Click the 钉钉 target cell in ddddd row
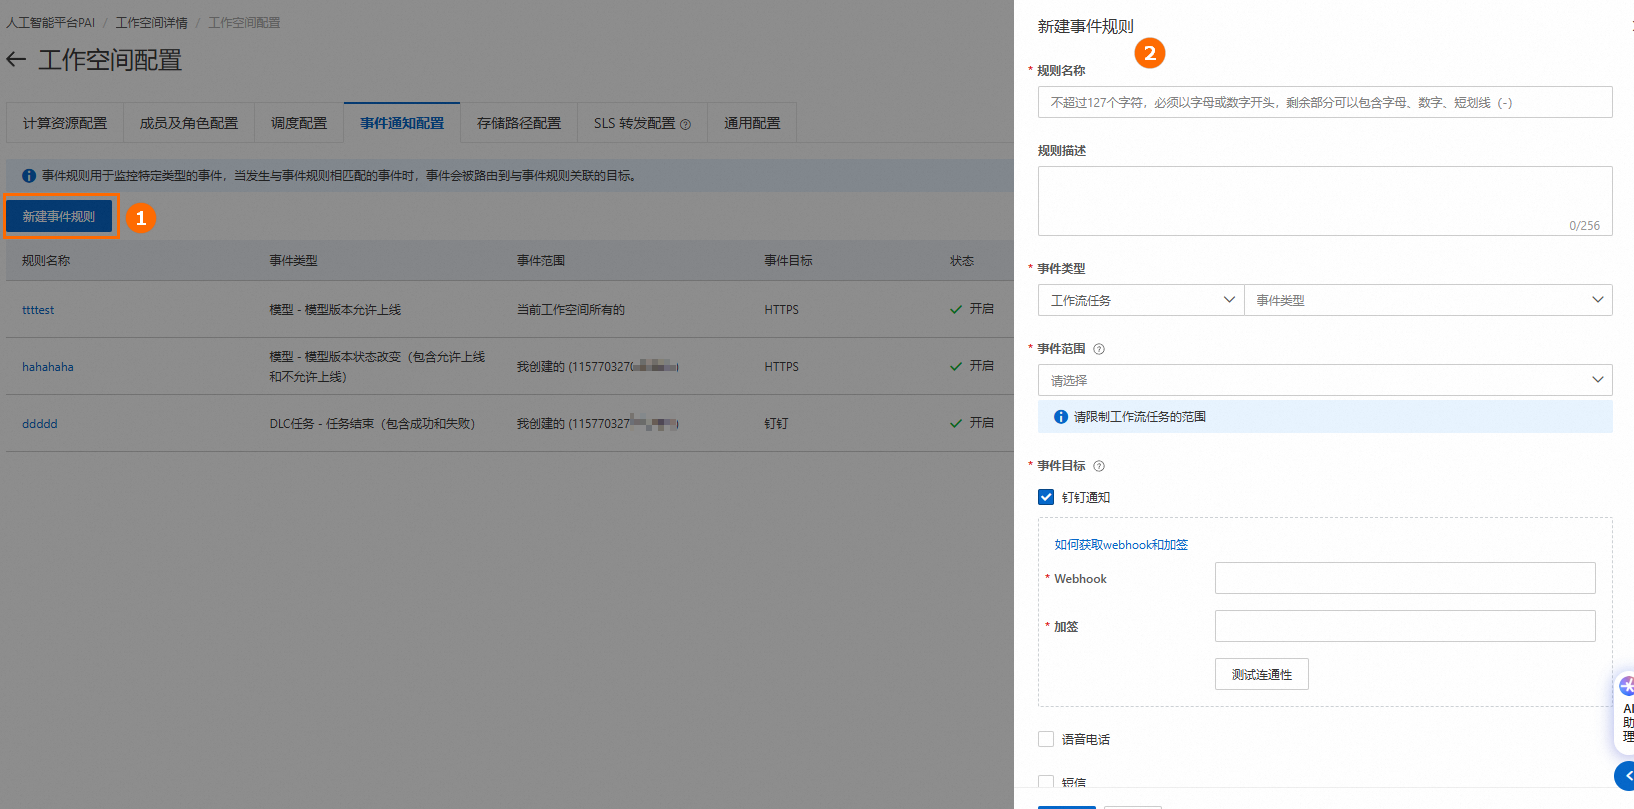Screen dimensions: 1634x809 [x=777, y=424]
